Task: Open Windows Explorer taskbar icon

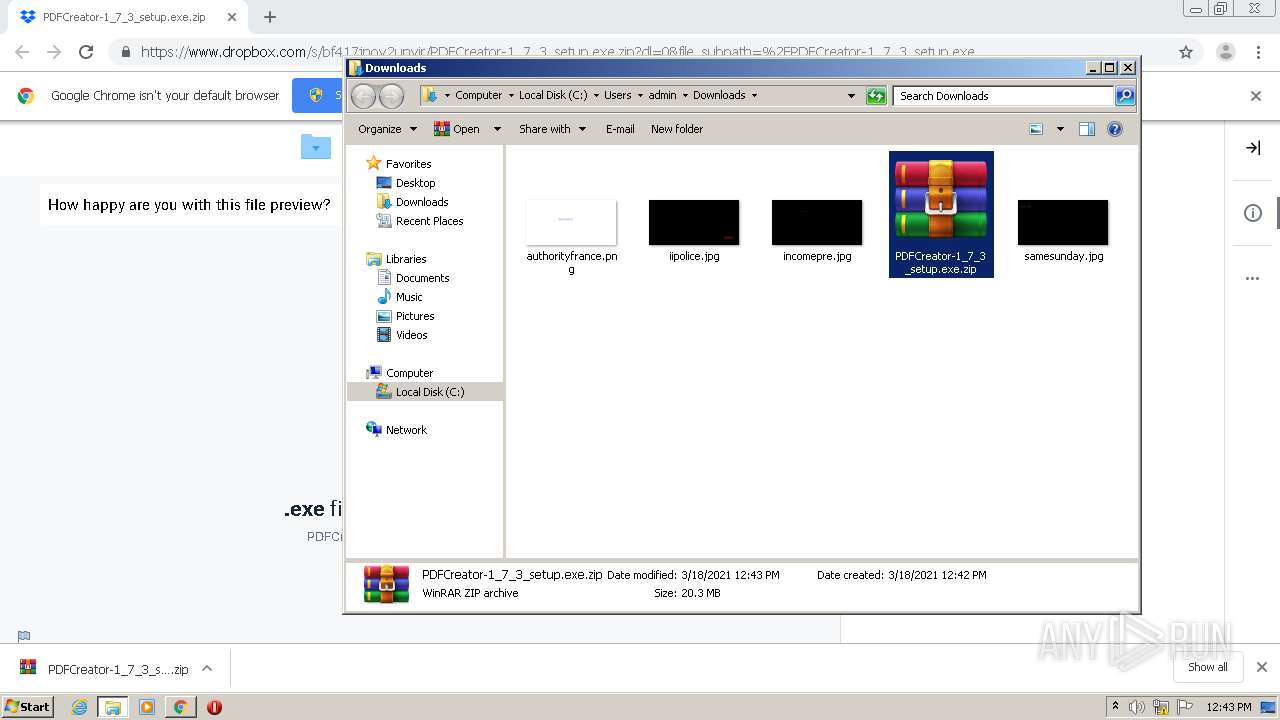Action: pos(113,707)
